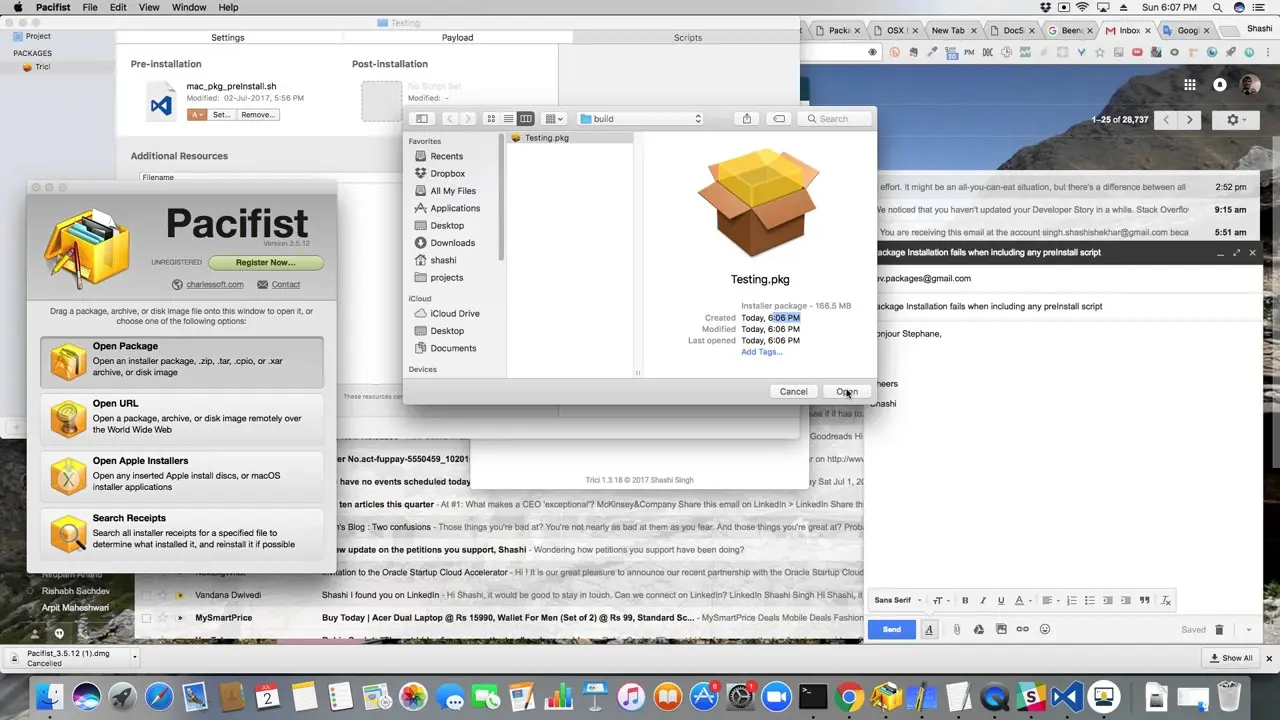This screenshot has height=720, width=1280.
Task: Select icon view in file dialog toolbar
Action: [x=491, y=119]
